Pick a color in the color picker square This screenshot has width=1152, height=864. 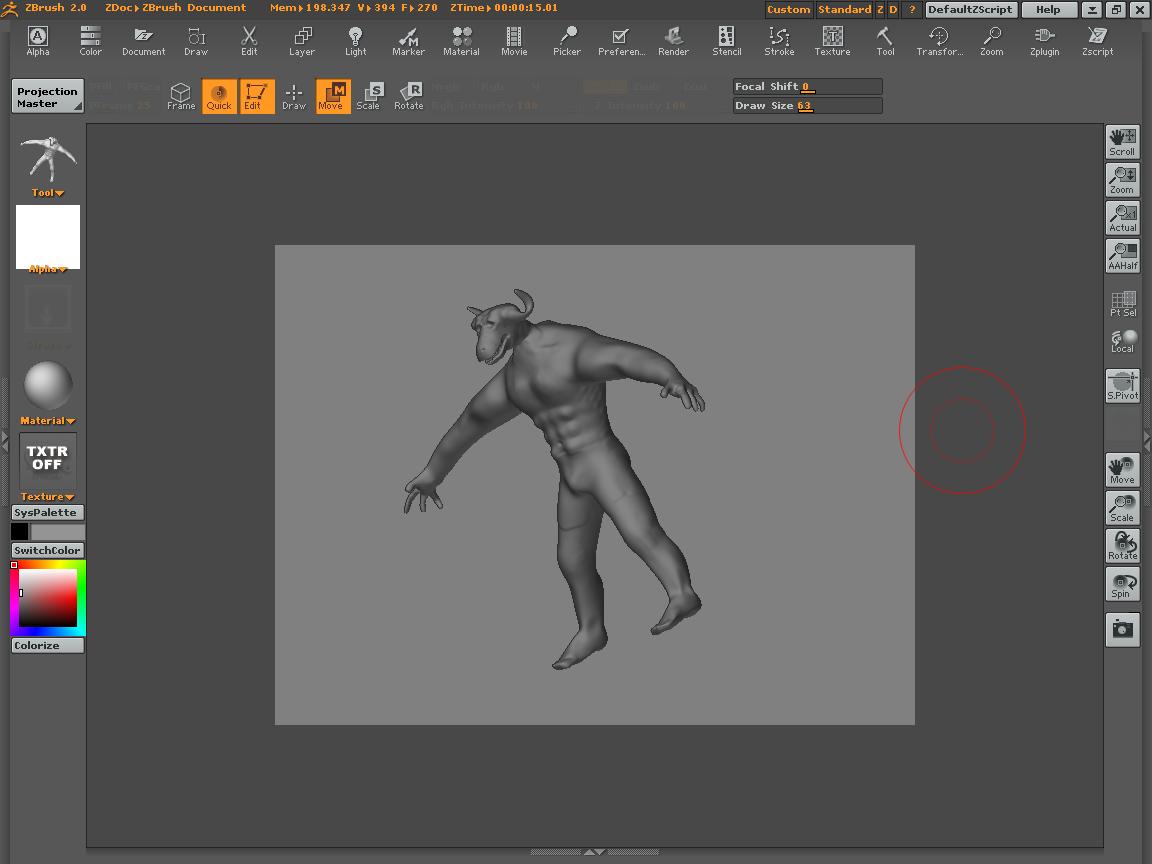point(48,598)
